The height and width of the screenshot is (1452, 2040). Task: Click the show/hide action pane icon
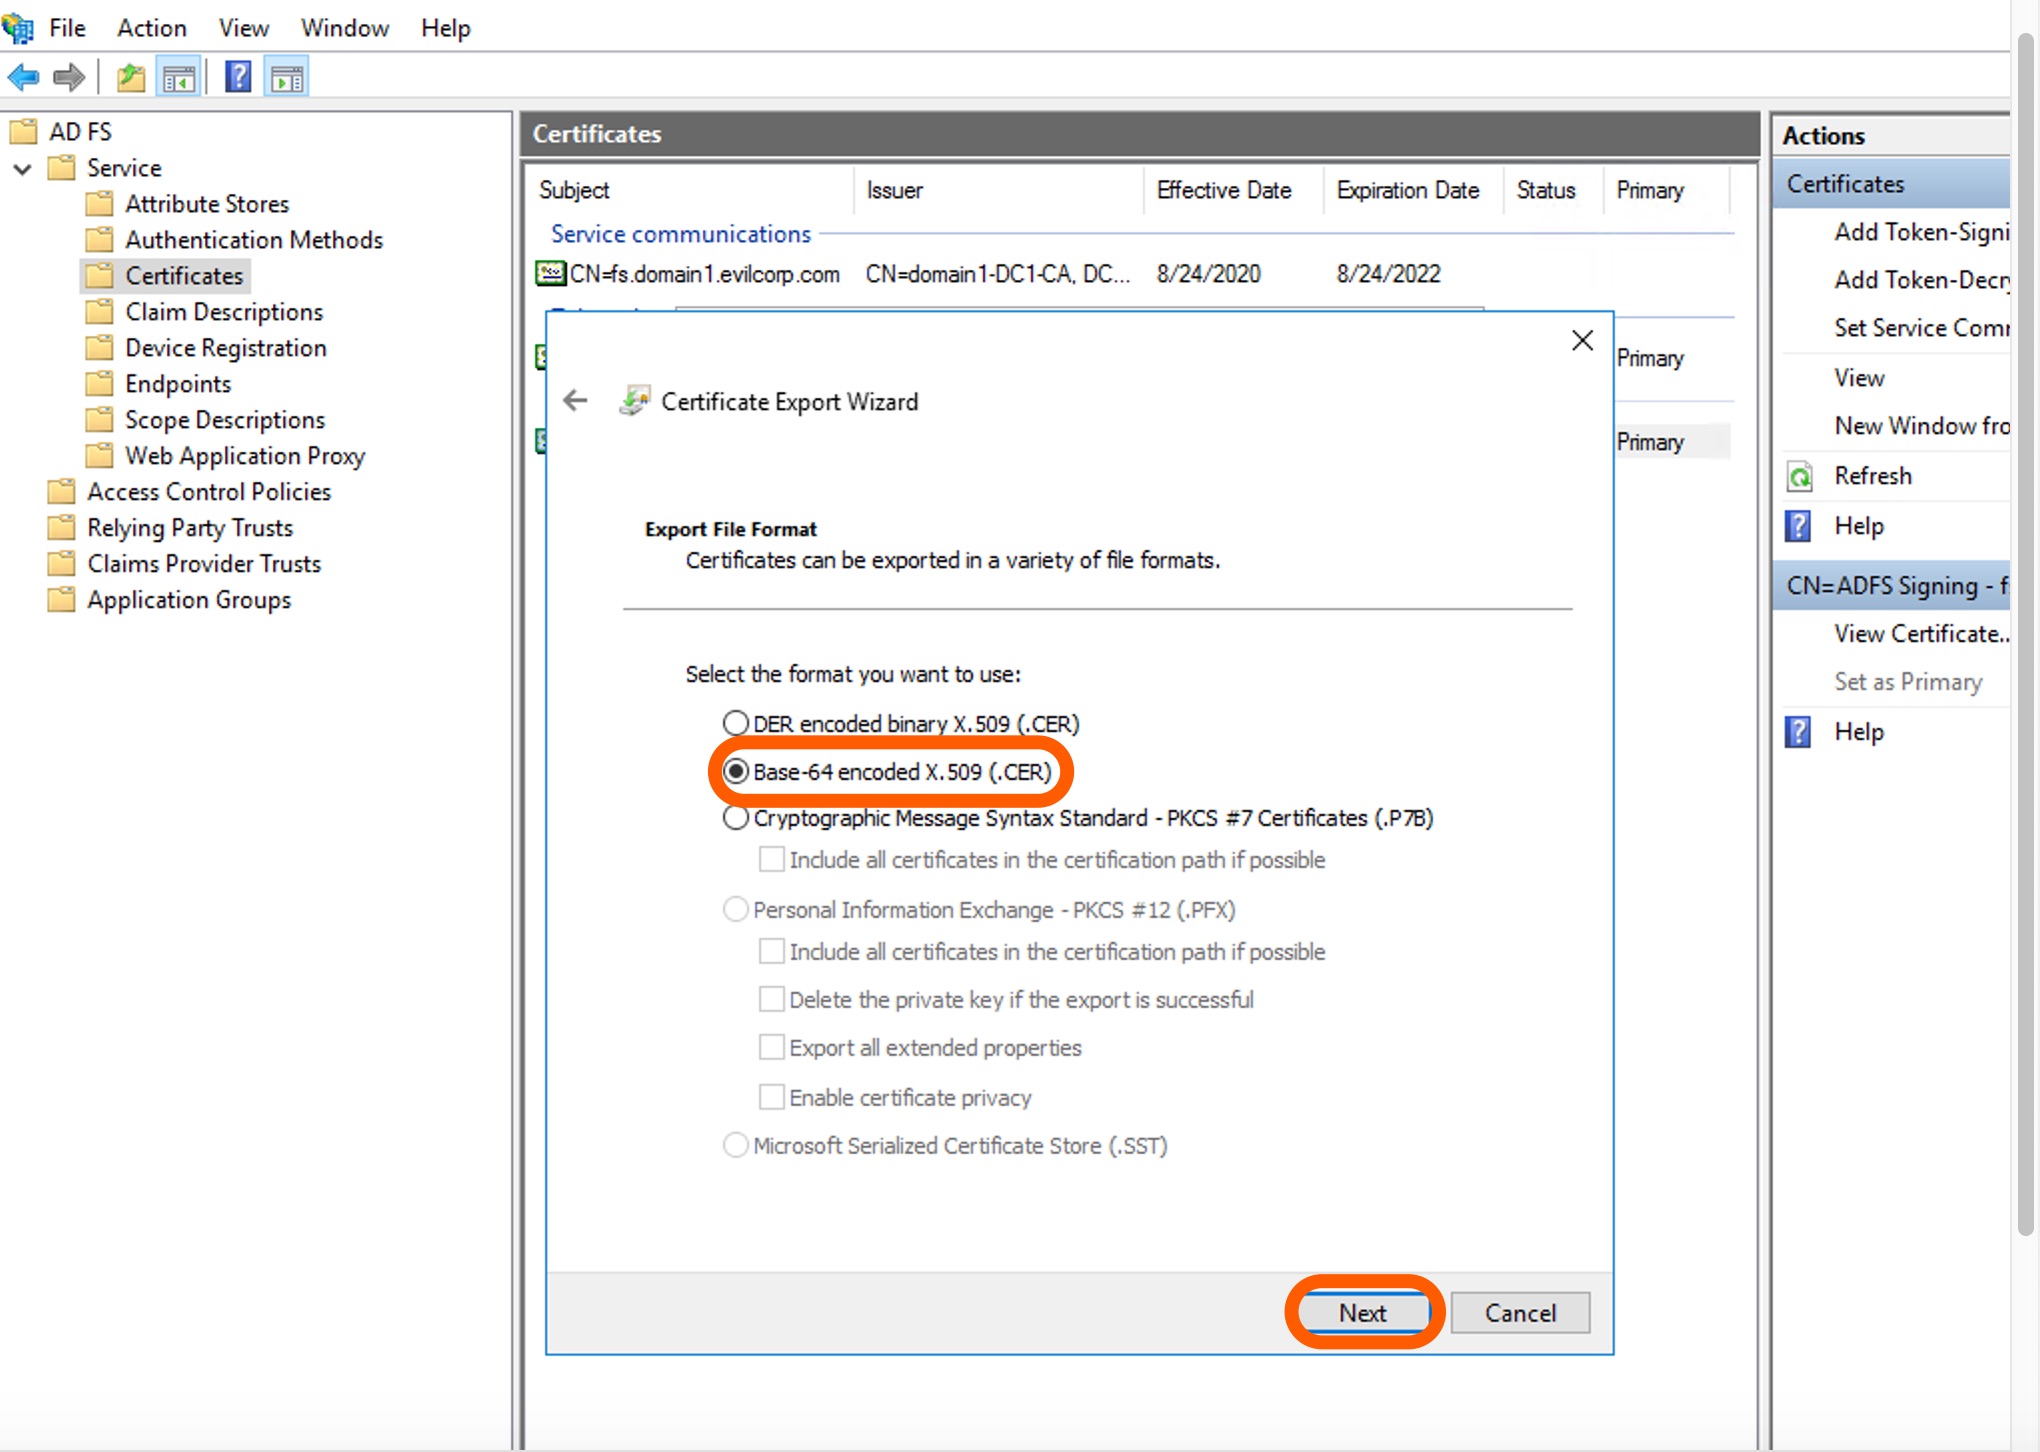287,77
